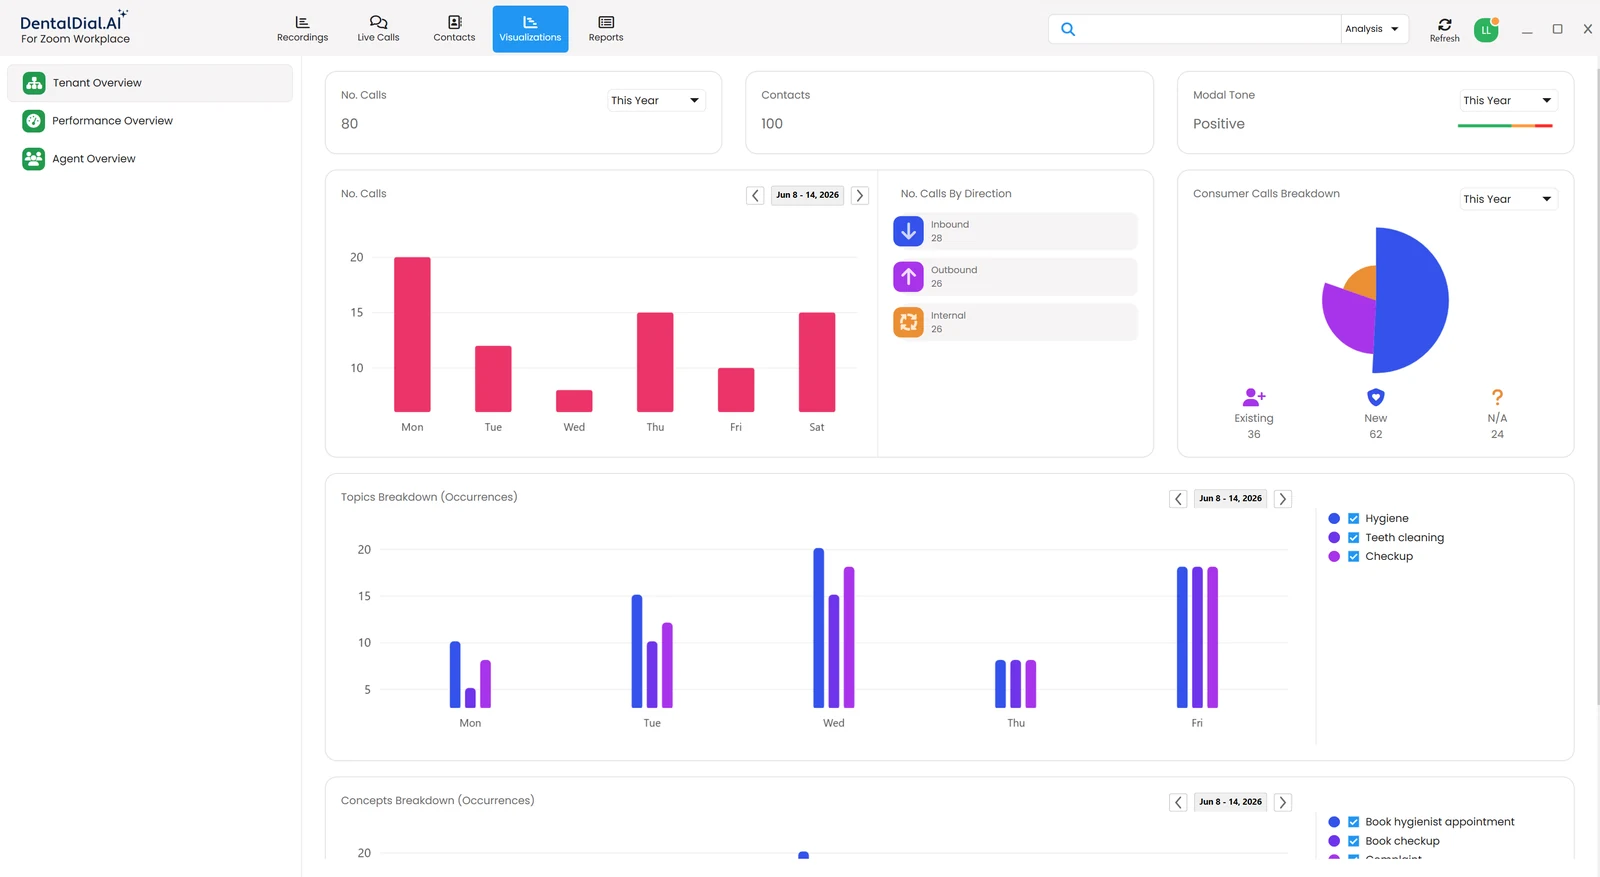Click the Inbound 28 calls row
This screenshot has height=877, width=1600.
pos(1015,231)
